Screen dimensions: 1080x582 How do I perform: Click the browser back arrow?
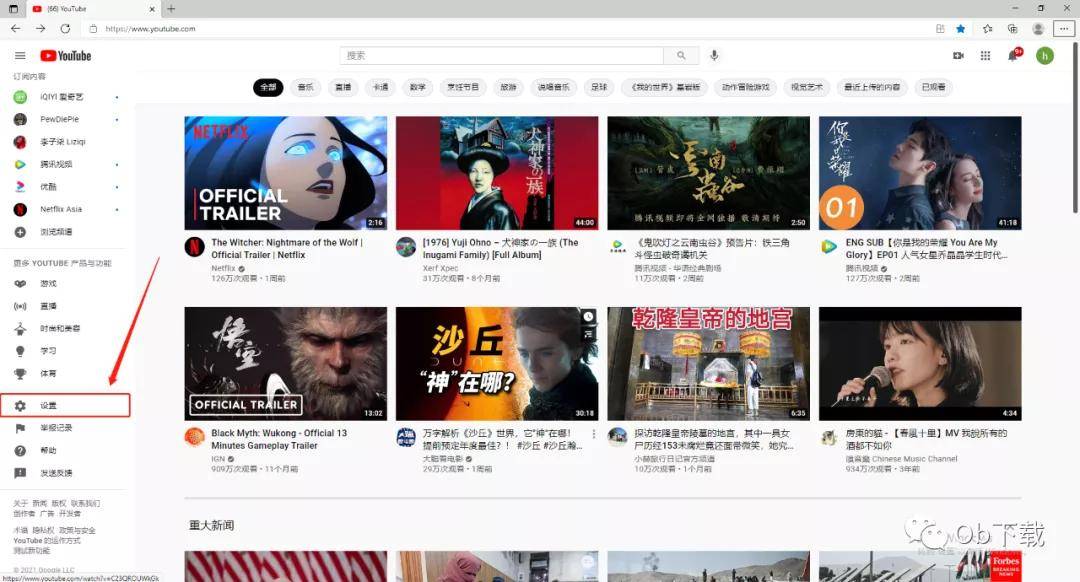[x=16, y=29]
